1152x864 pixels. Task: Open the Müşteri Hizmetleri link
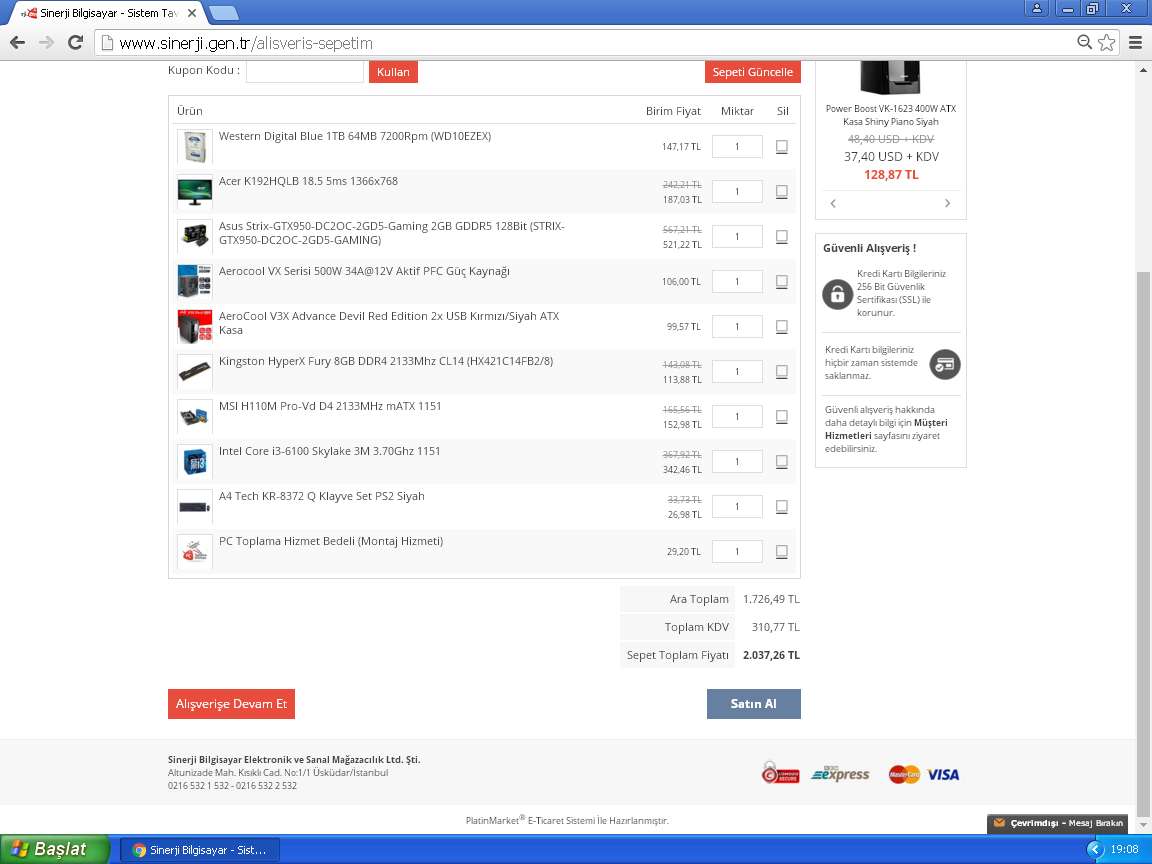click(x=886, y=429)
